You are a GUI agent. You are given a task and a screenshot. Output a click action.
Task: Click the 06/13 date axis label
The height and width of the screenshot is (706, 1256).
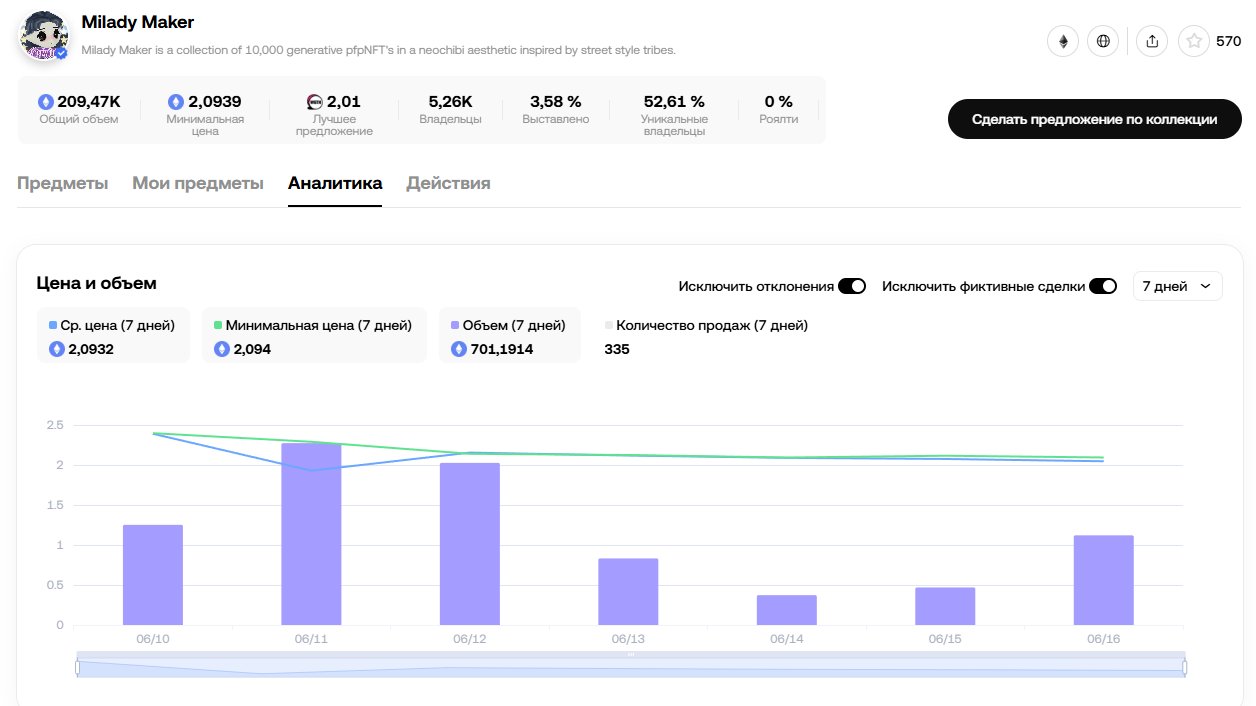coord(628,639)
